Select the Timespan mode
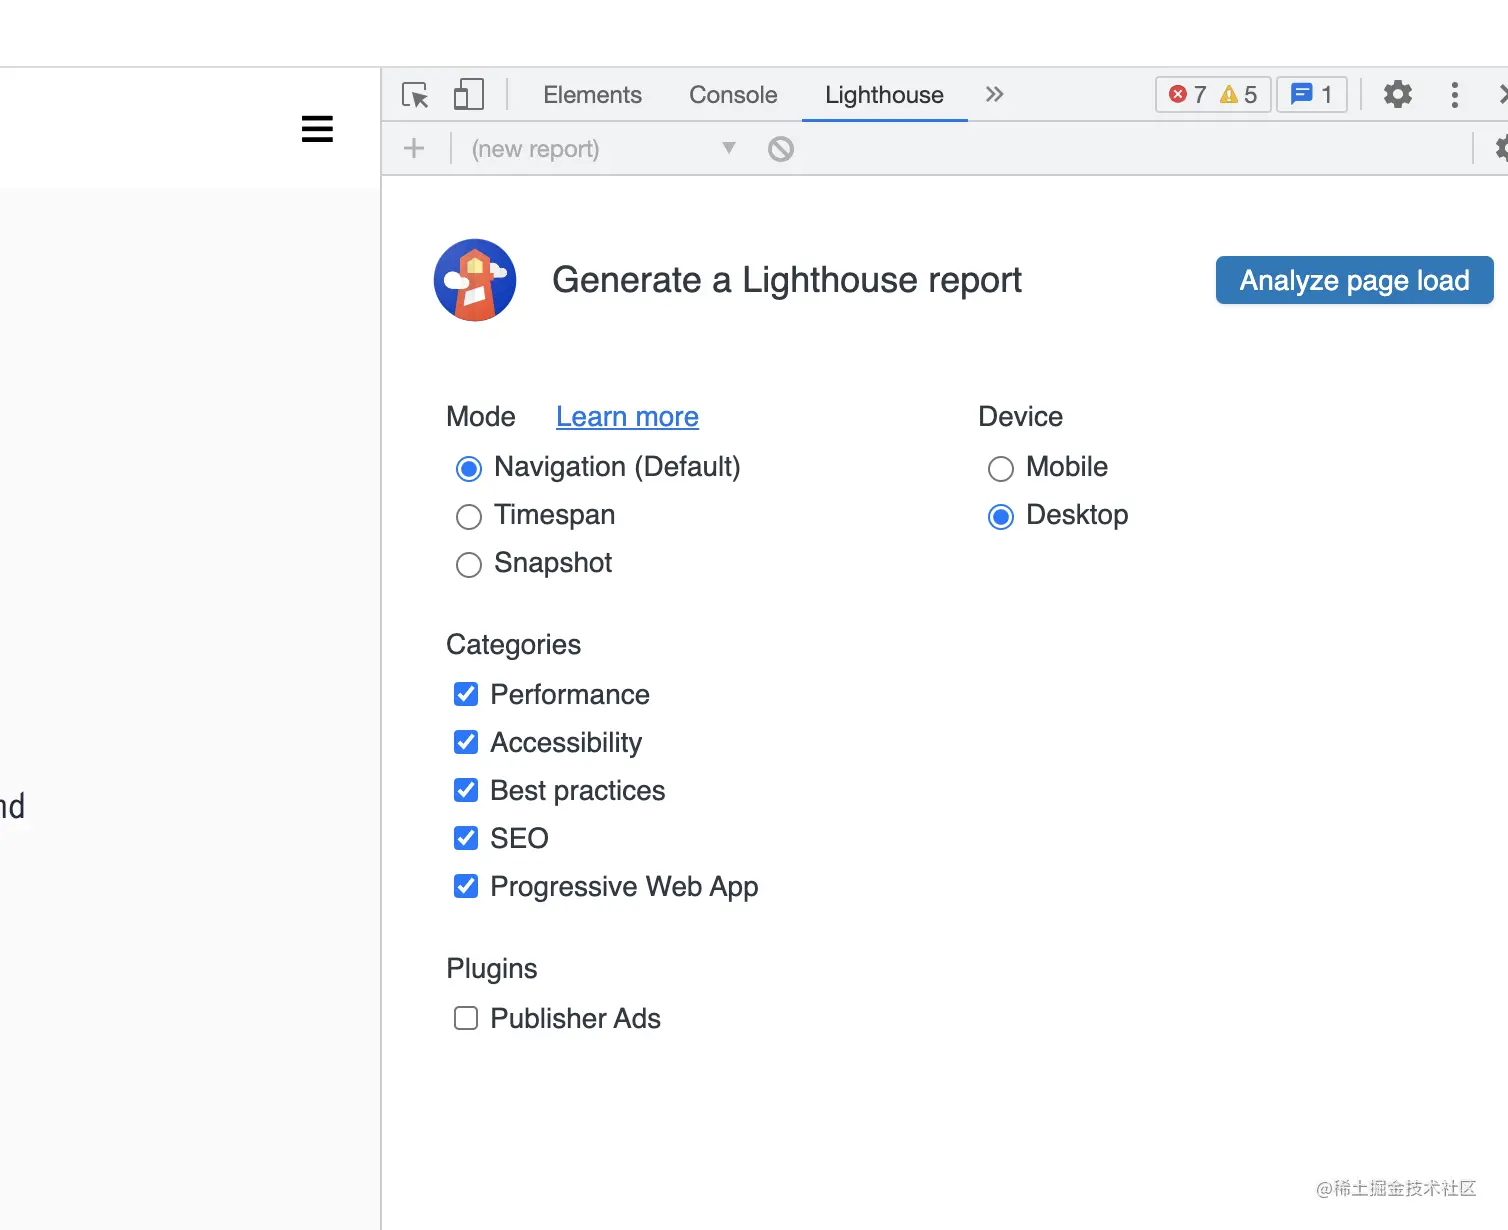Viewport: 1508px width, 1230px height. tap(469, 516)
